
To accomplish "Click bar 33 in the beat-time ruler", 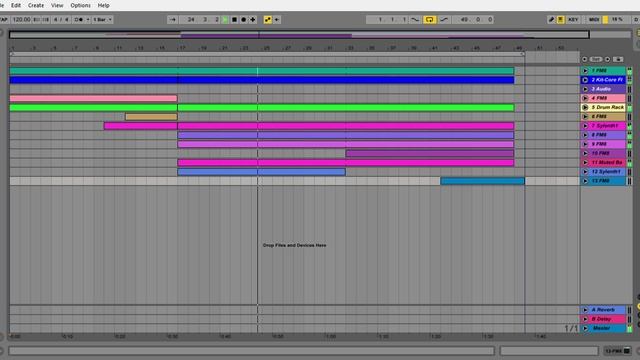I will 350,48.
